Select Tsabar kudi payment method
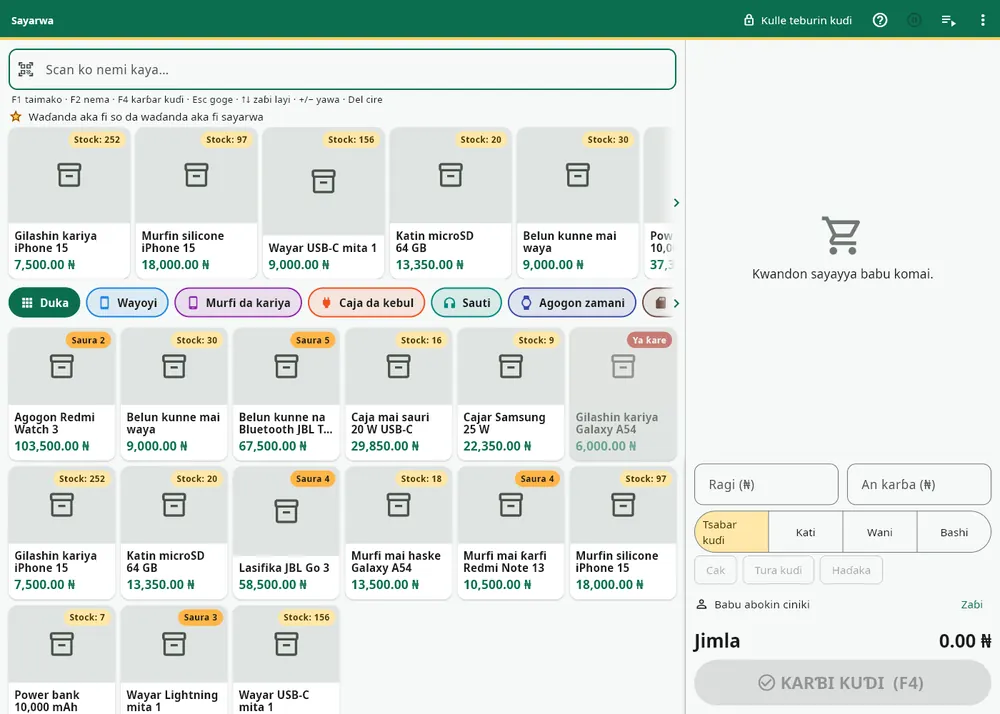The width and height of the screenshot is (1000, 714). tap(732, 532)
